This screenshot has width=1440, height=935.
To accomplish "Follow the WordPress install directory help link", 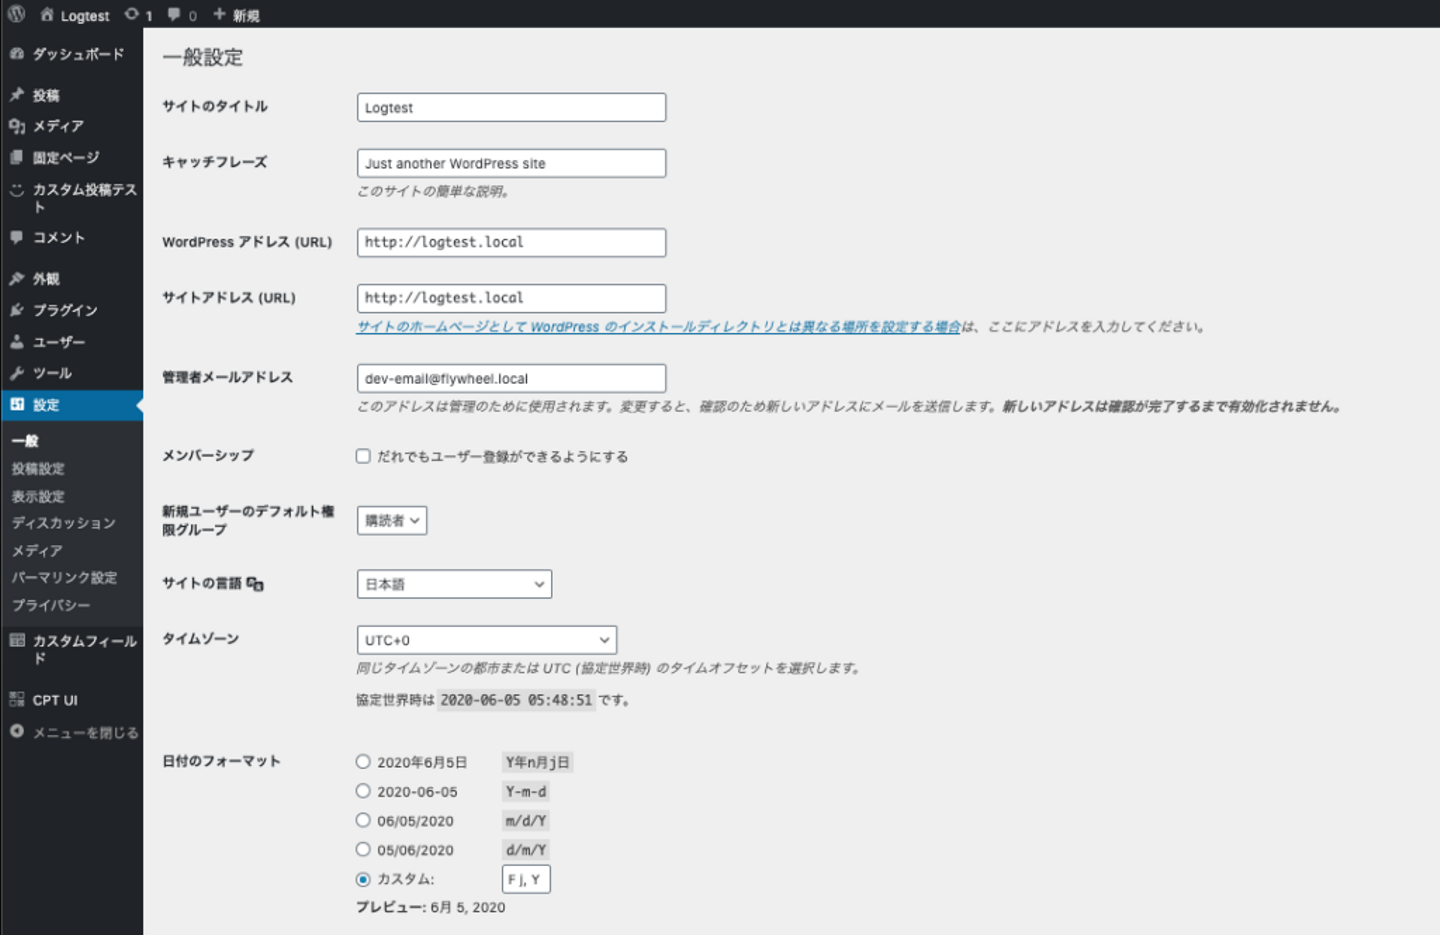I will (658, 327).
